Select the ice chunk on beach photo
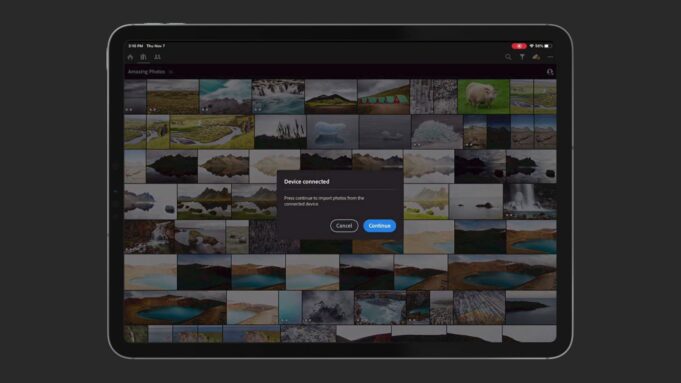Viewport: 681px width, 383px height. click(436, 132)
